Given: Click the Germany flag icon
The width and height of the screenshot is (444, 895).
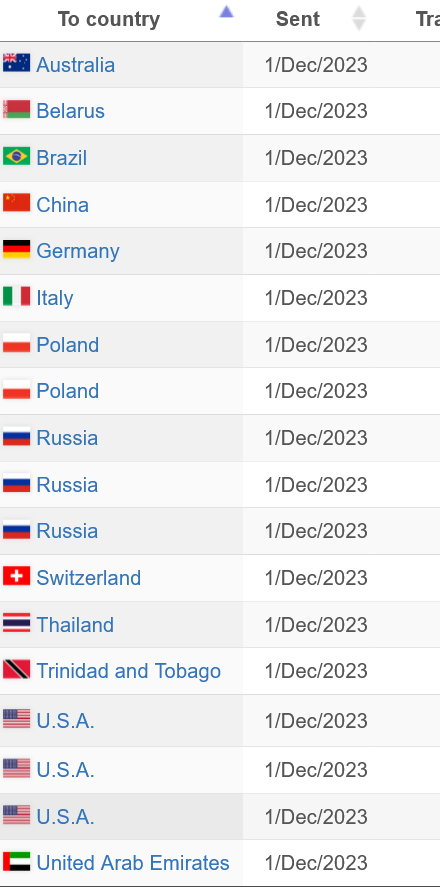Looking at the screenshot, I should point(17,249).
